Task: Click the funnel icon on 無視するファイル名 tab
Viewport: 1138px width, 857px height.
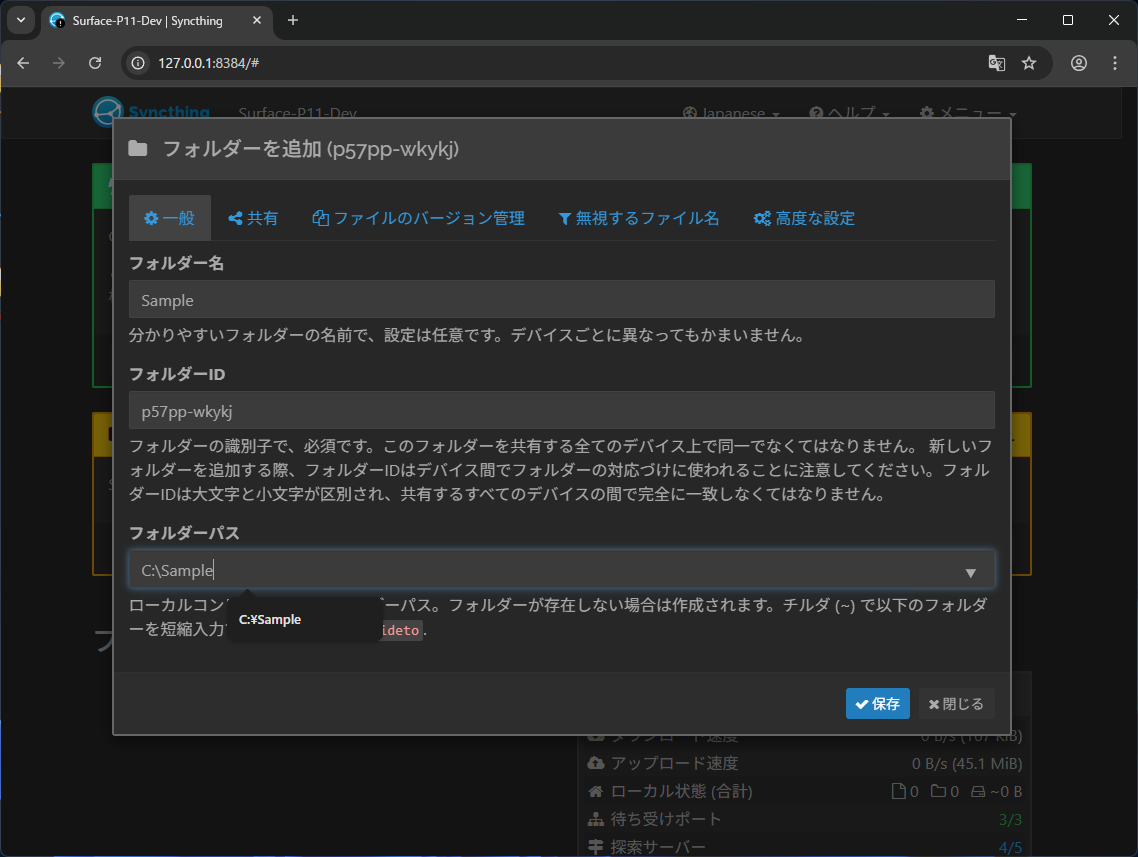Action: [x=565, y=218]
